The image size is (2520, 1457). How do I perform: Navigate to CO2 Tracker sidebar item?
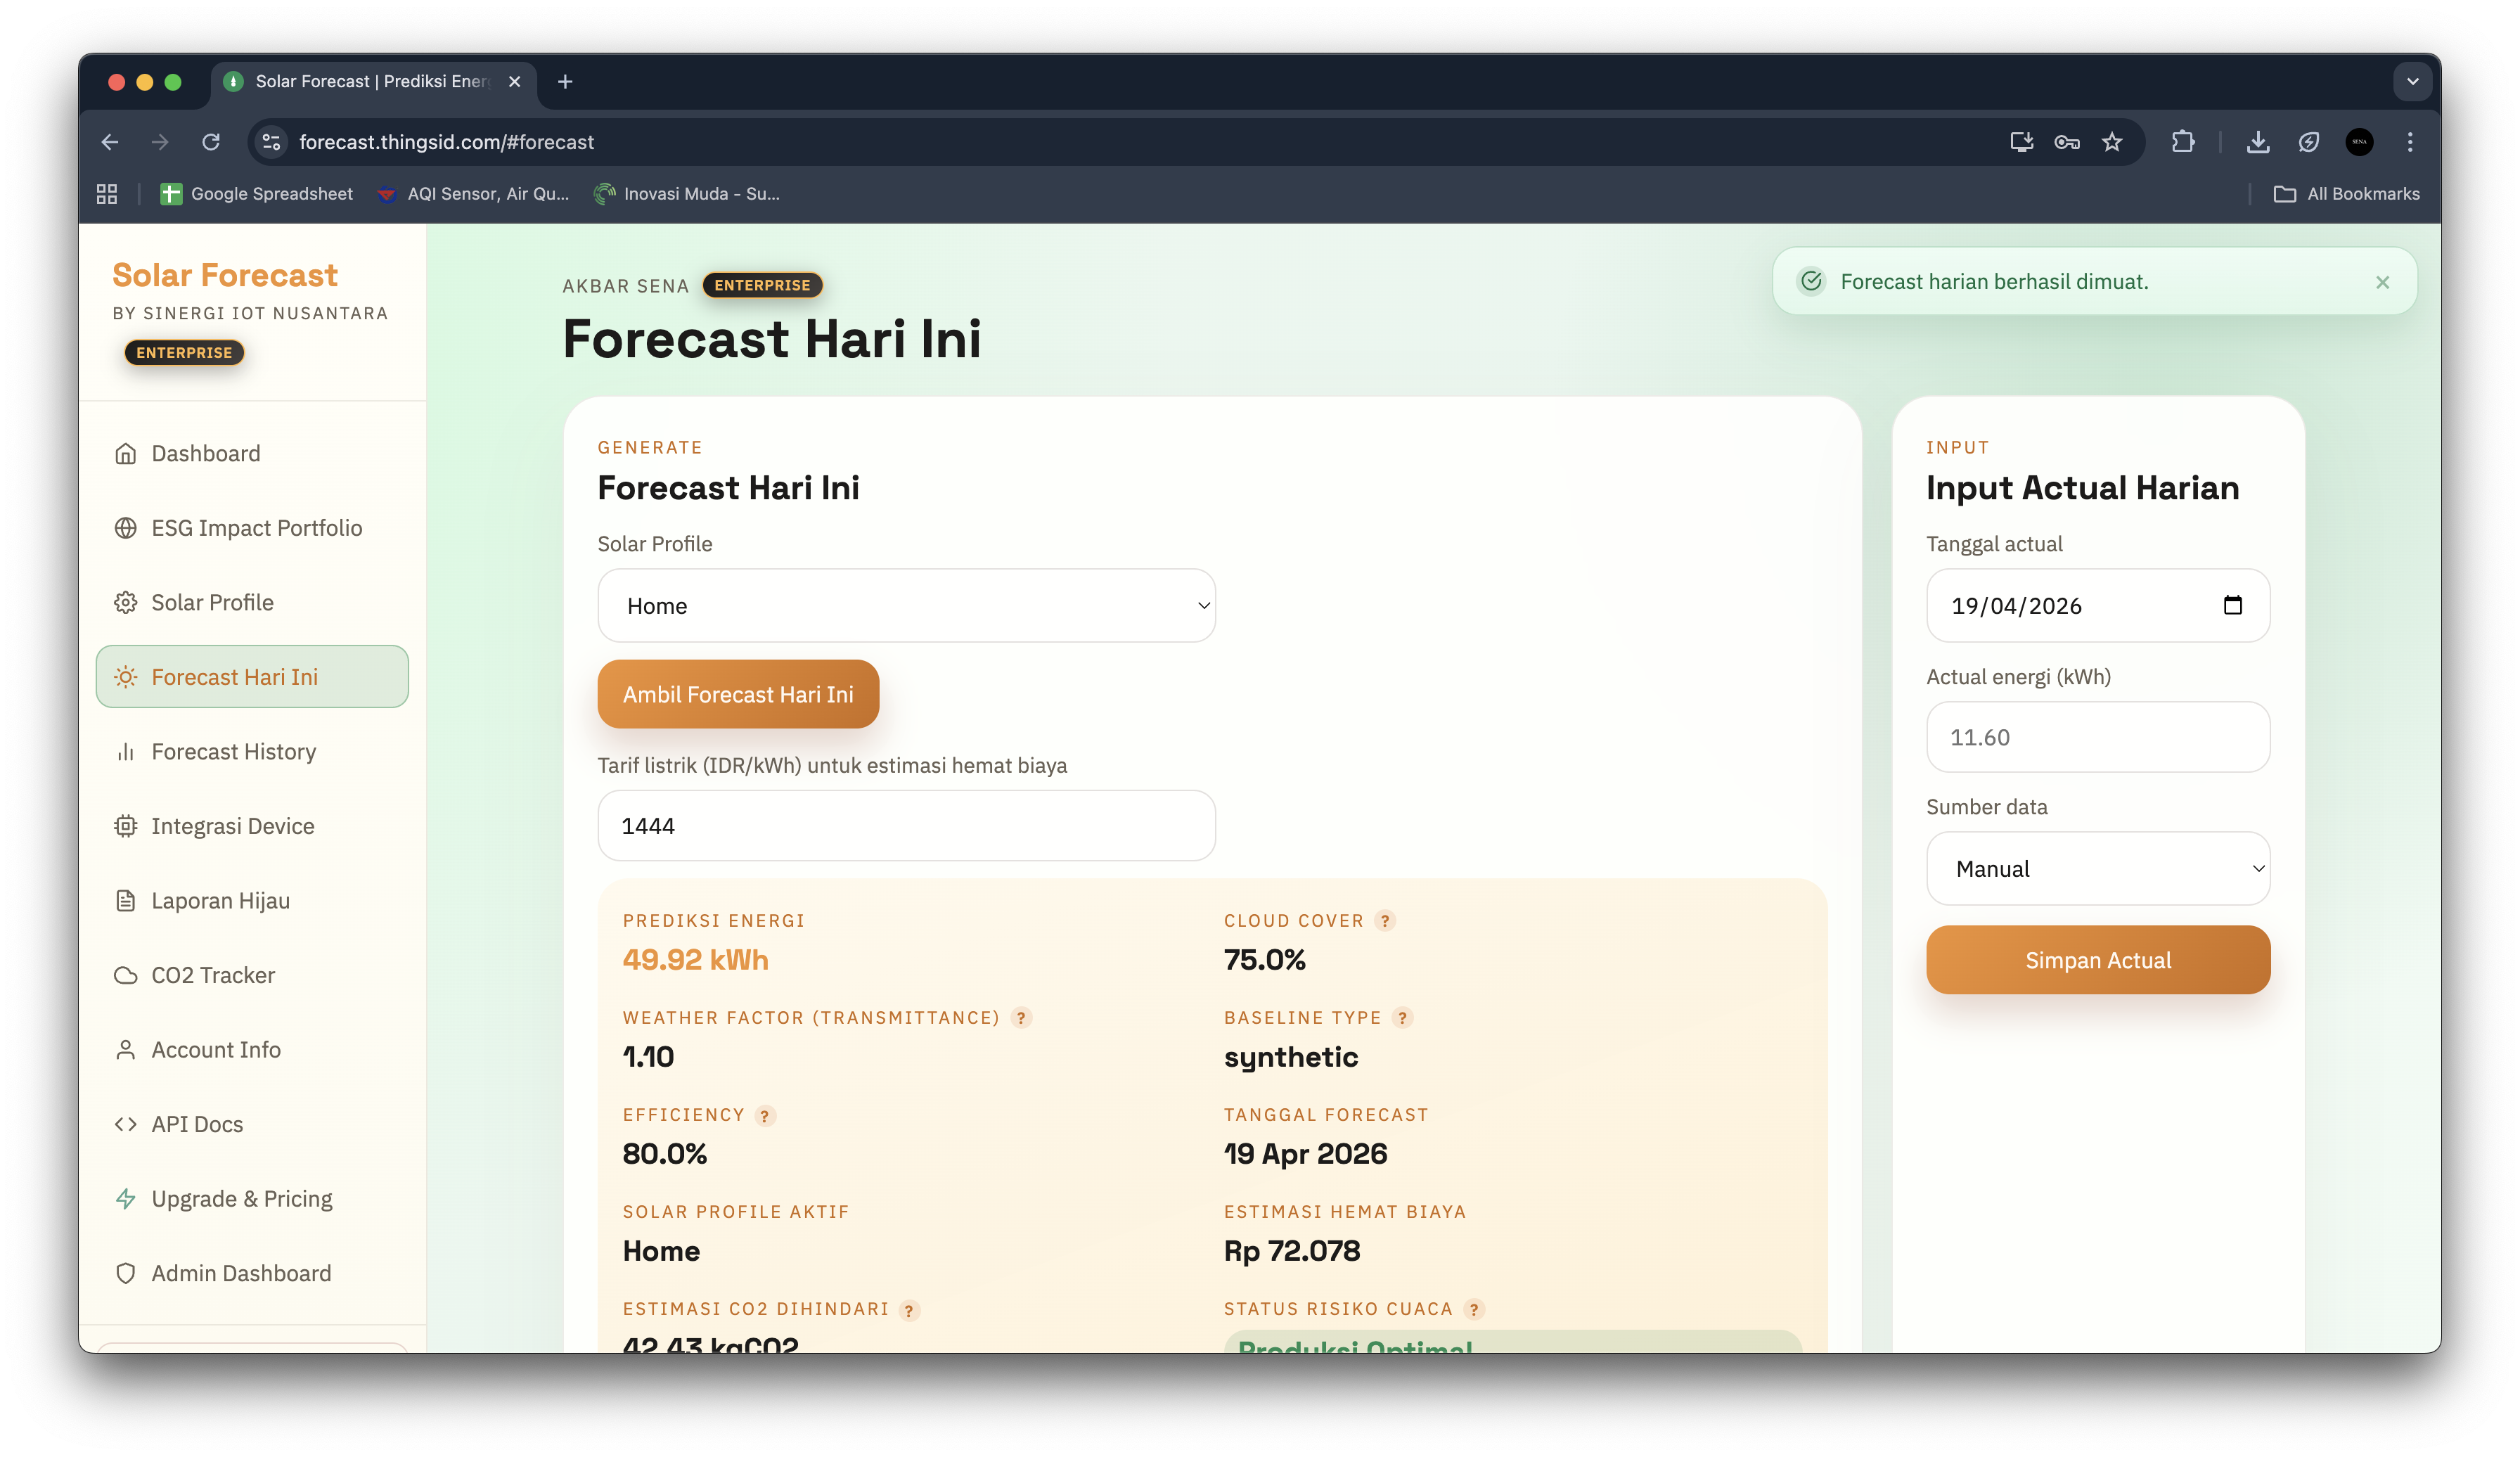212,975
